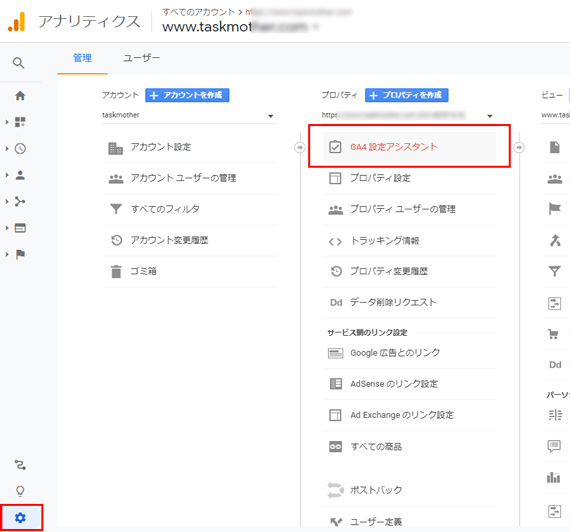Image resolution: width=570 pixels, height=532 pixels.
Task: Open プロパティ ユーザーの管理
Action: (x=409, y=209)
